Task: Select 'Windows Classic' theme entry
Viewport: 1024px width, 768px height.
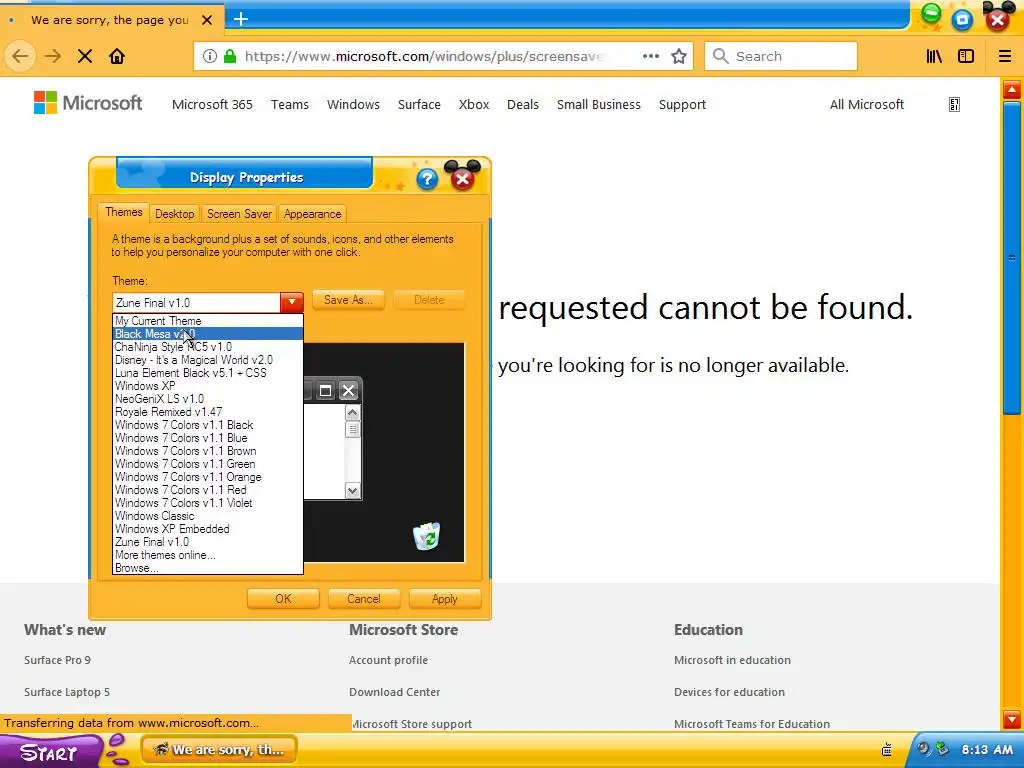Action: [x=208, y=516]
